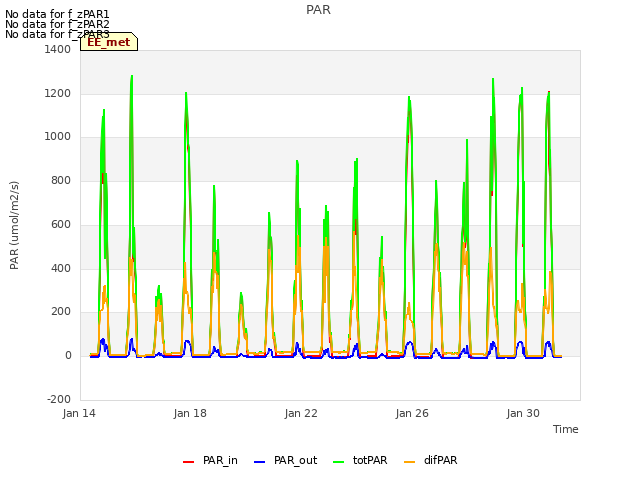Click the 800 y-axis tick label

click(61, 180)
